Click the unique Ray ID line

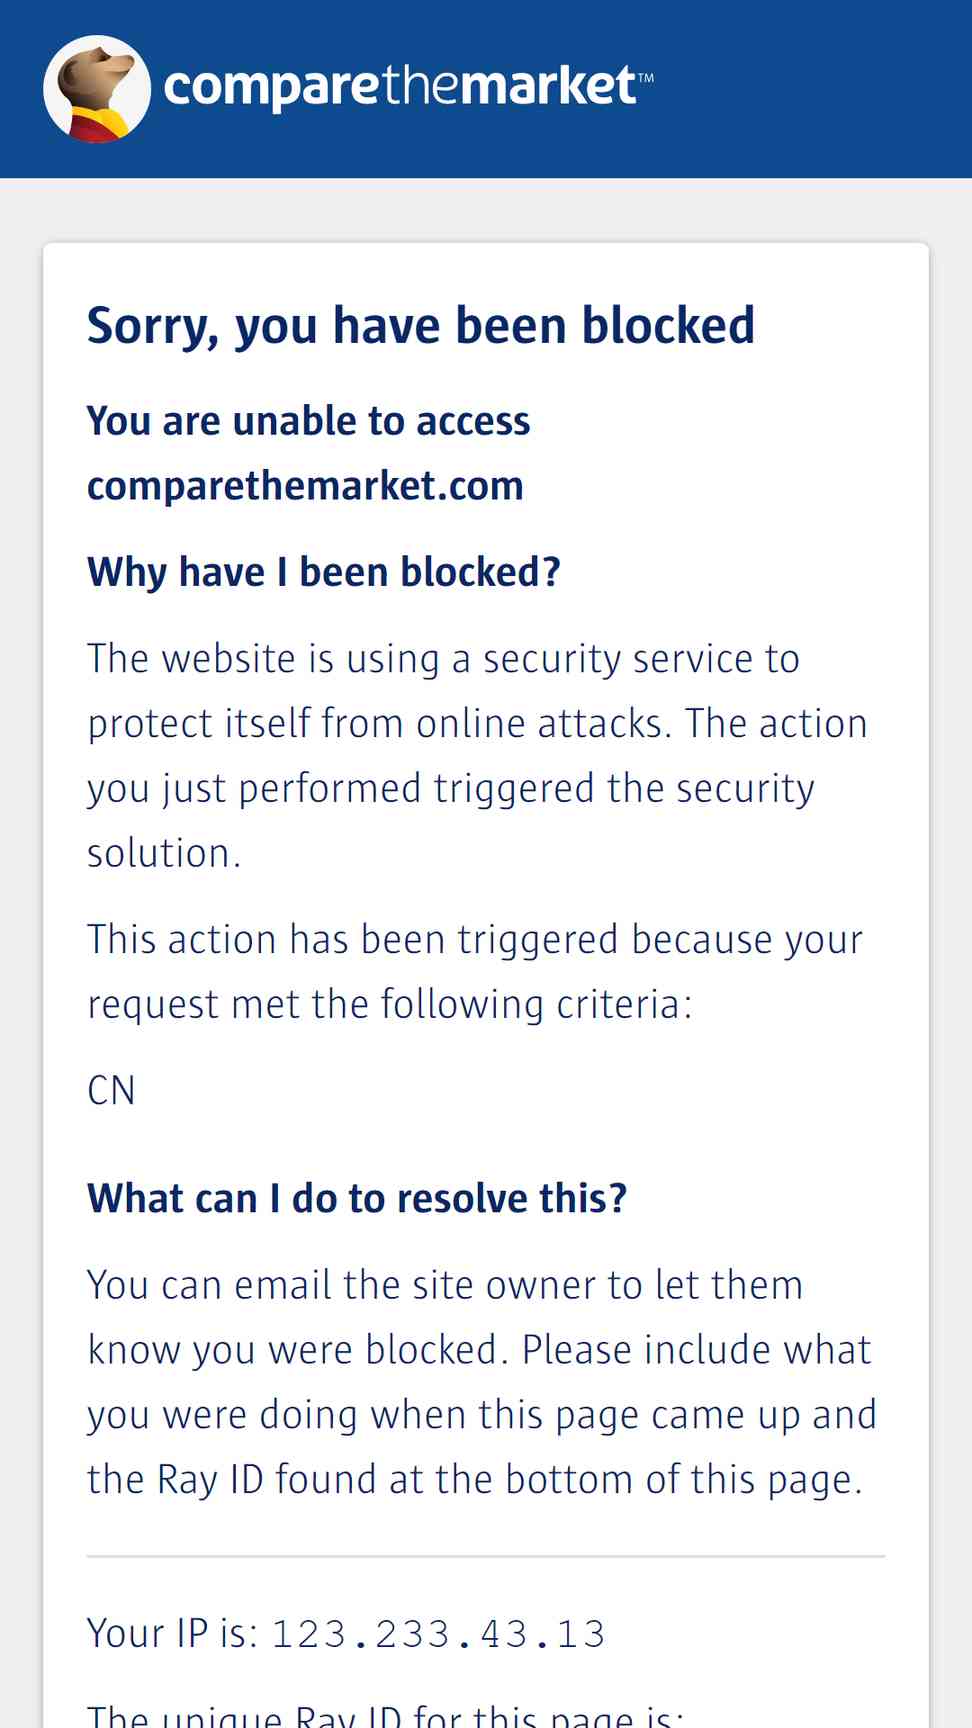tap(385, 1715)
